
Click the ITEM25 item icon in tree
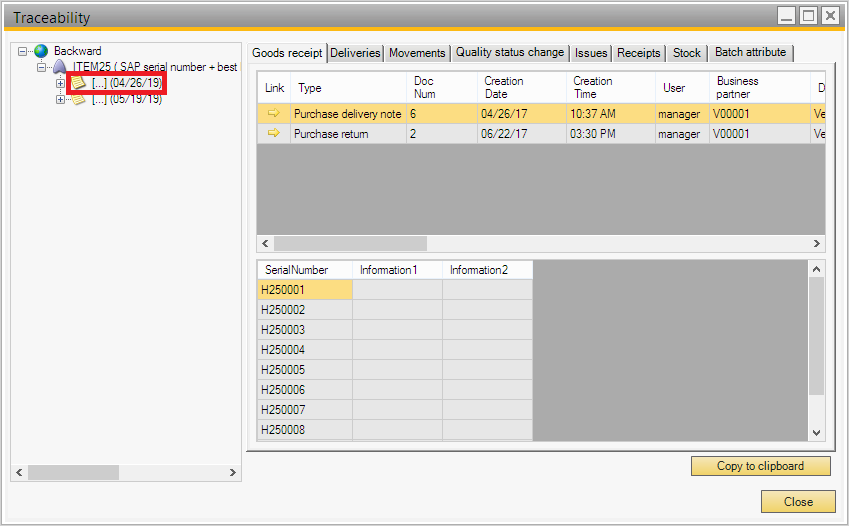click(59, 67)
